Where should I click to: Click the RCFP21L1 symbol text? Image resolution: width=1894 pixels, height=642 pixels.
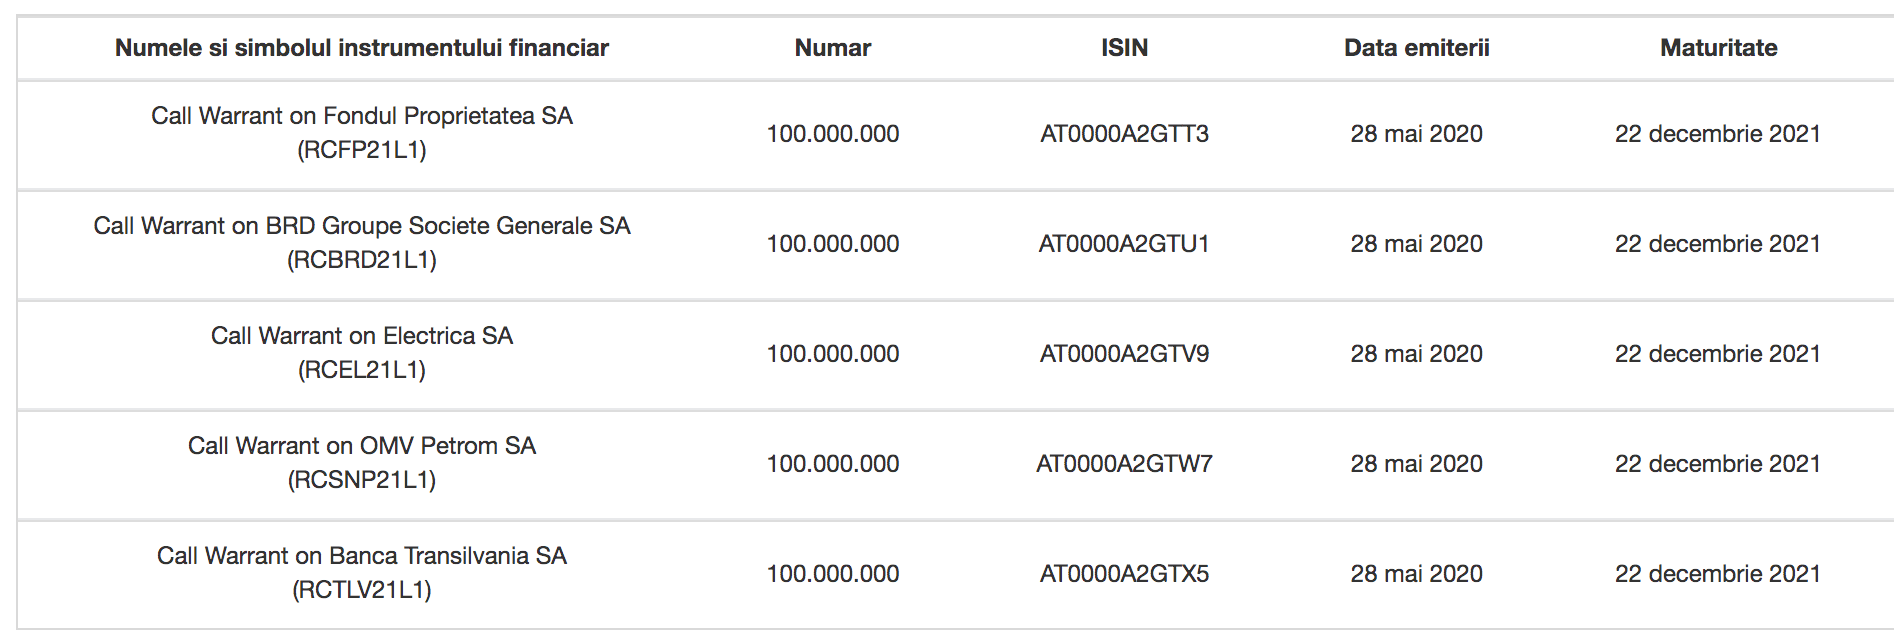point(362,150)
